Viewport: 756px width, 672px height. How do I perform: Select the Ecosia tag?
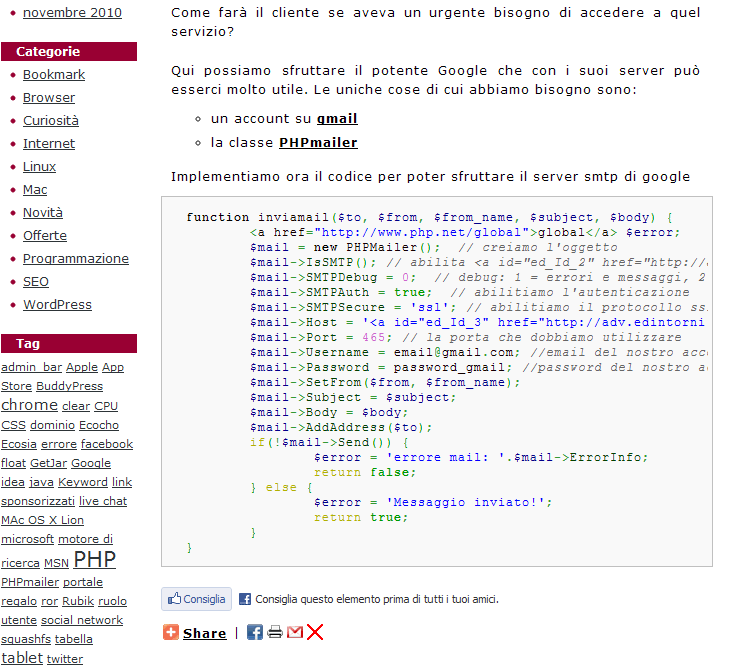point(19,444)
